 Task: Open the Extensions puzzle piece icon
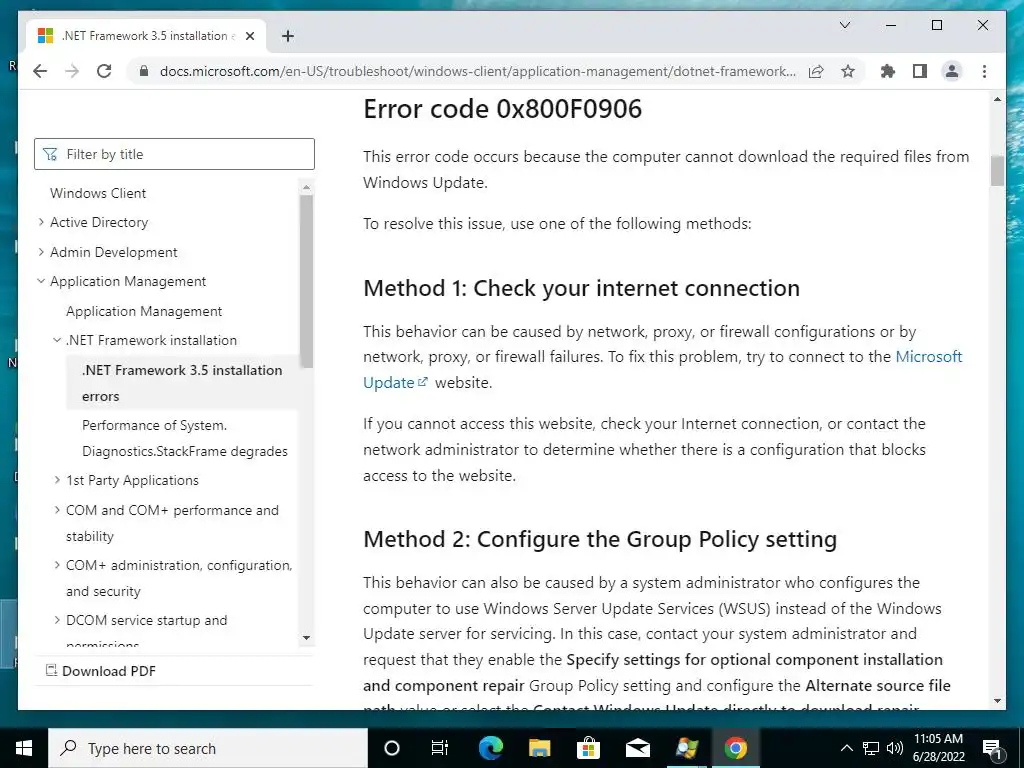(888, 71)
